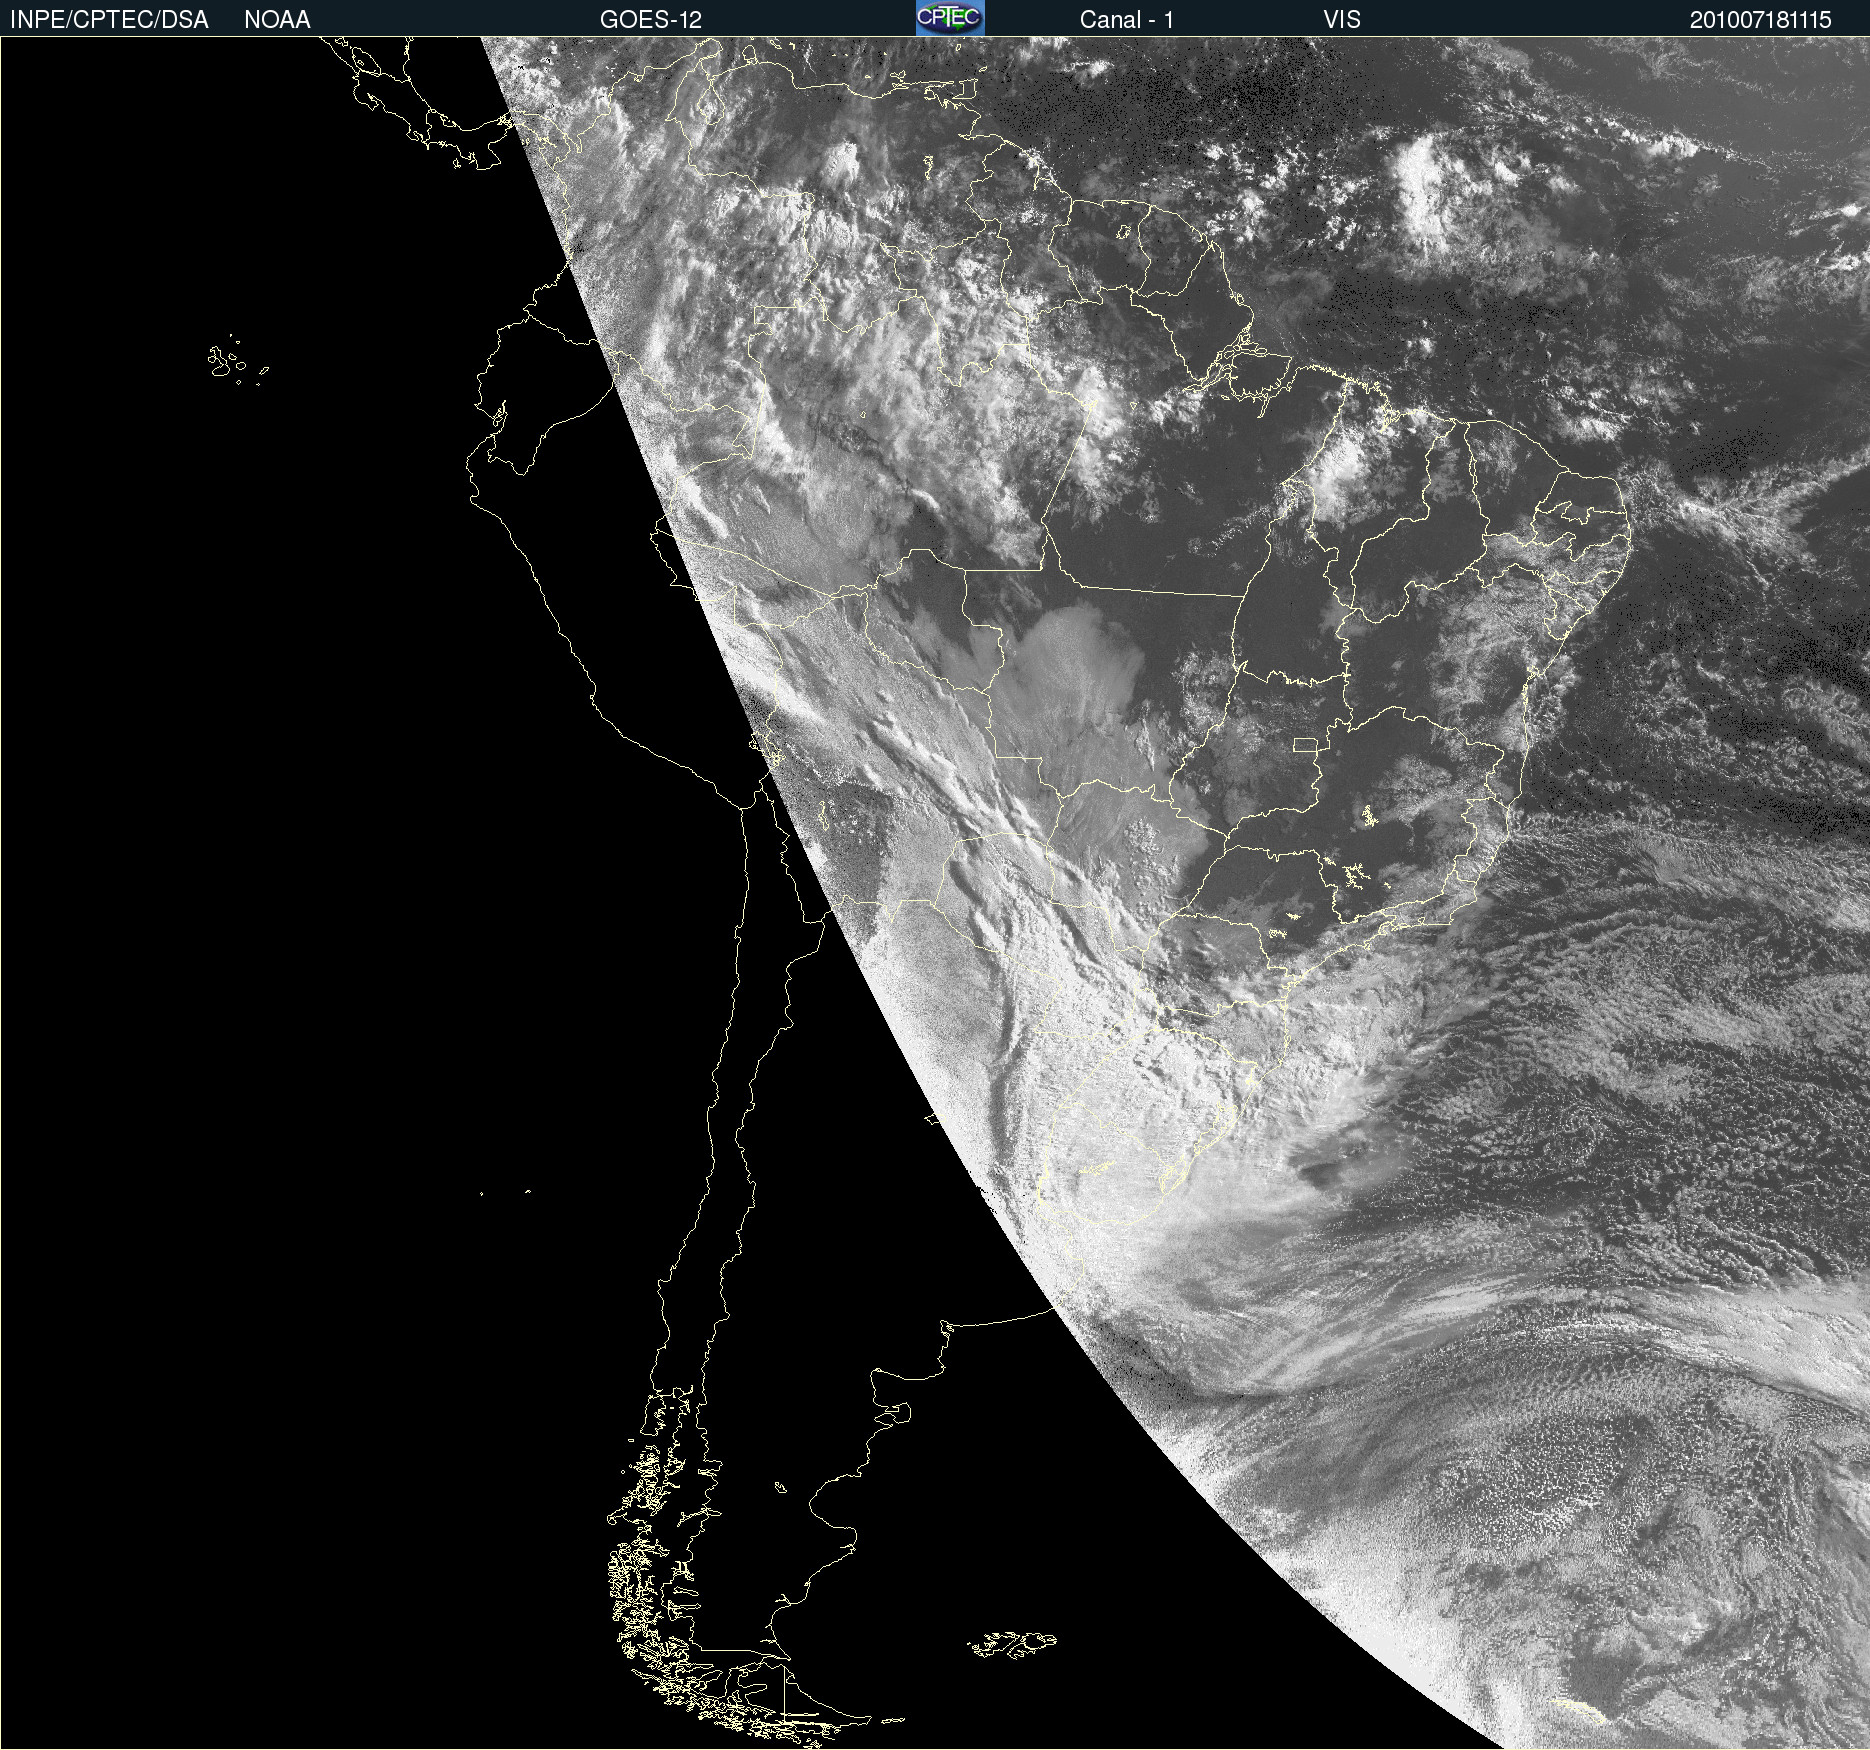Select the GOES-12 satellite label

[651, 20]
